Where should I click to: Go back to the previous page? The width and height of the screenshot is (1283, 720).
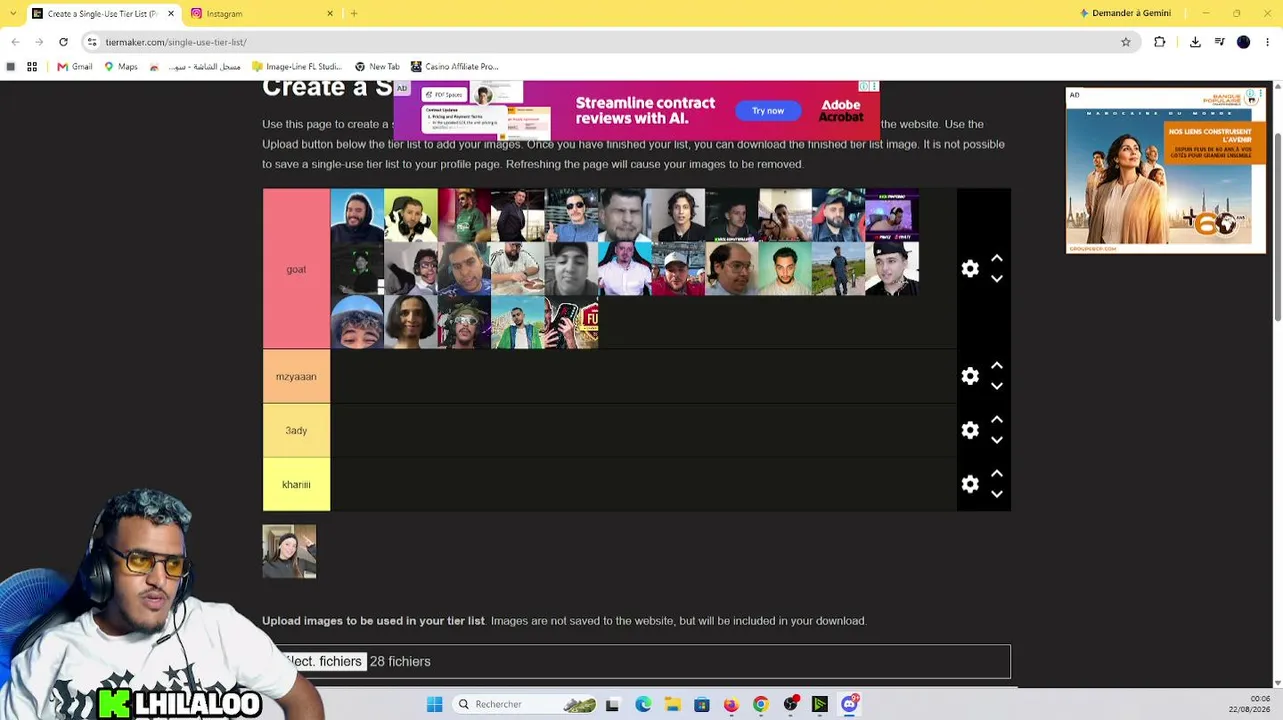coord(15,42)
